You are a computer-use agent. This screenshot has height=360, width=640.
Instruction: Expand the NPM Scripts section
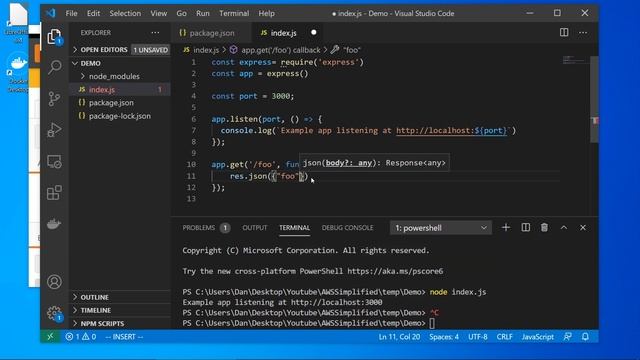click(x=120, y=323)
